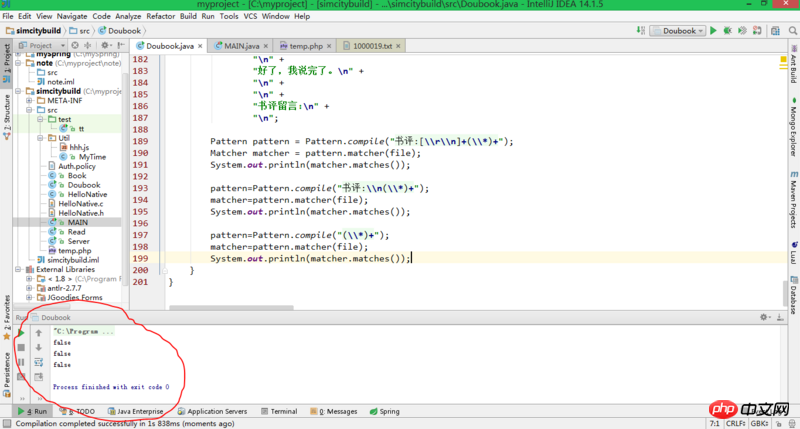Screen dimensions: 800x429
Task: Open the Spring tool window
Action: click(x=385, y=411)
